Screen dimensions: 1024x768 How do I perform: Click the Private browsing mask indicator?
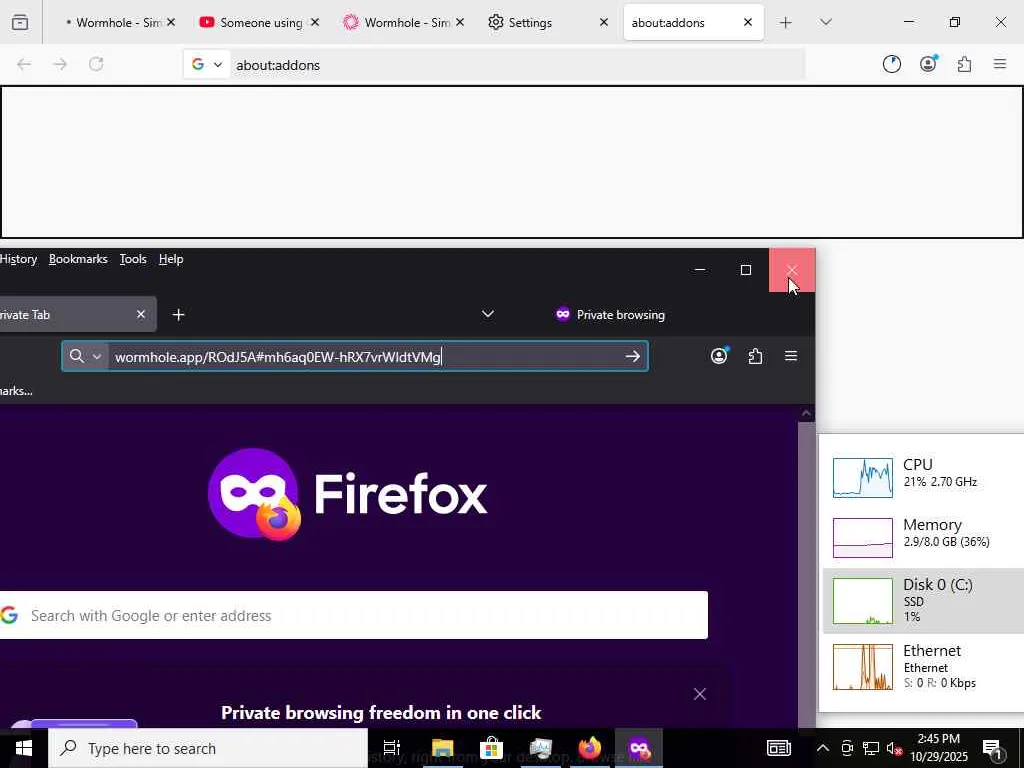point(610,315)
